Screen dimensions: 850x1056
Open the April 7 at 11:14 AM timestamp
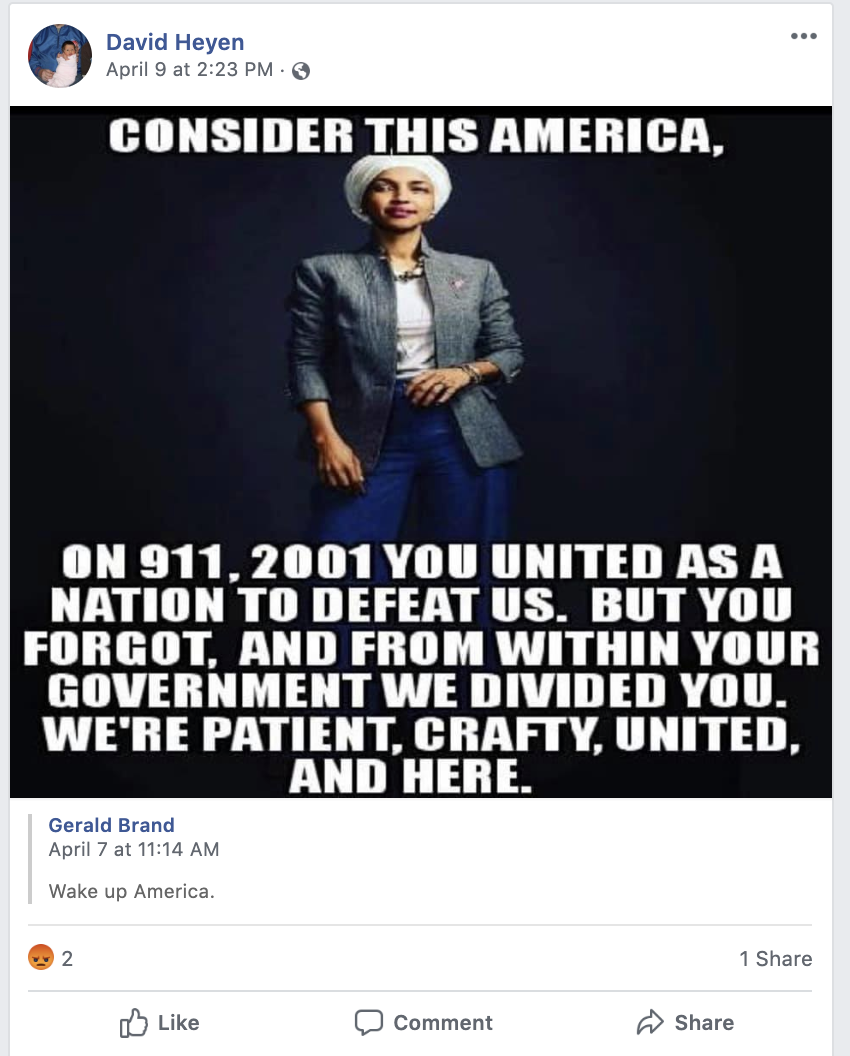133,849
